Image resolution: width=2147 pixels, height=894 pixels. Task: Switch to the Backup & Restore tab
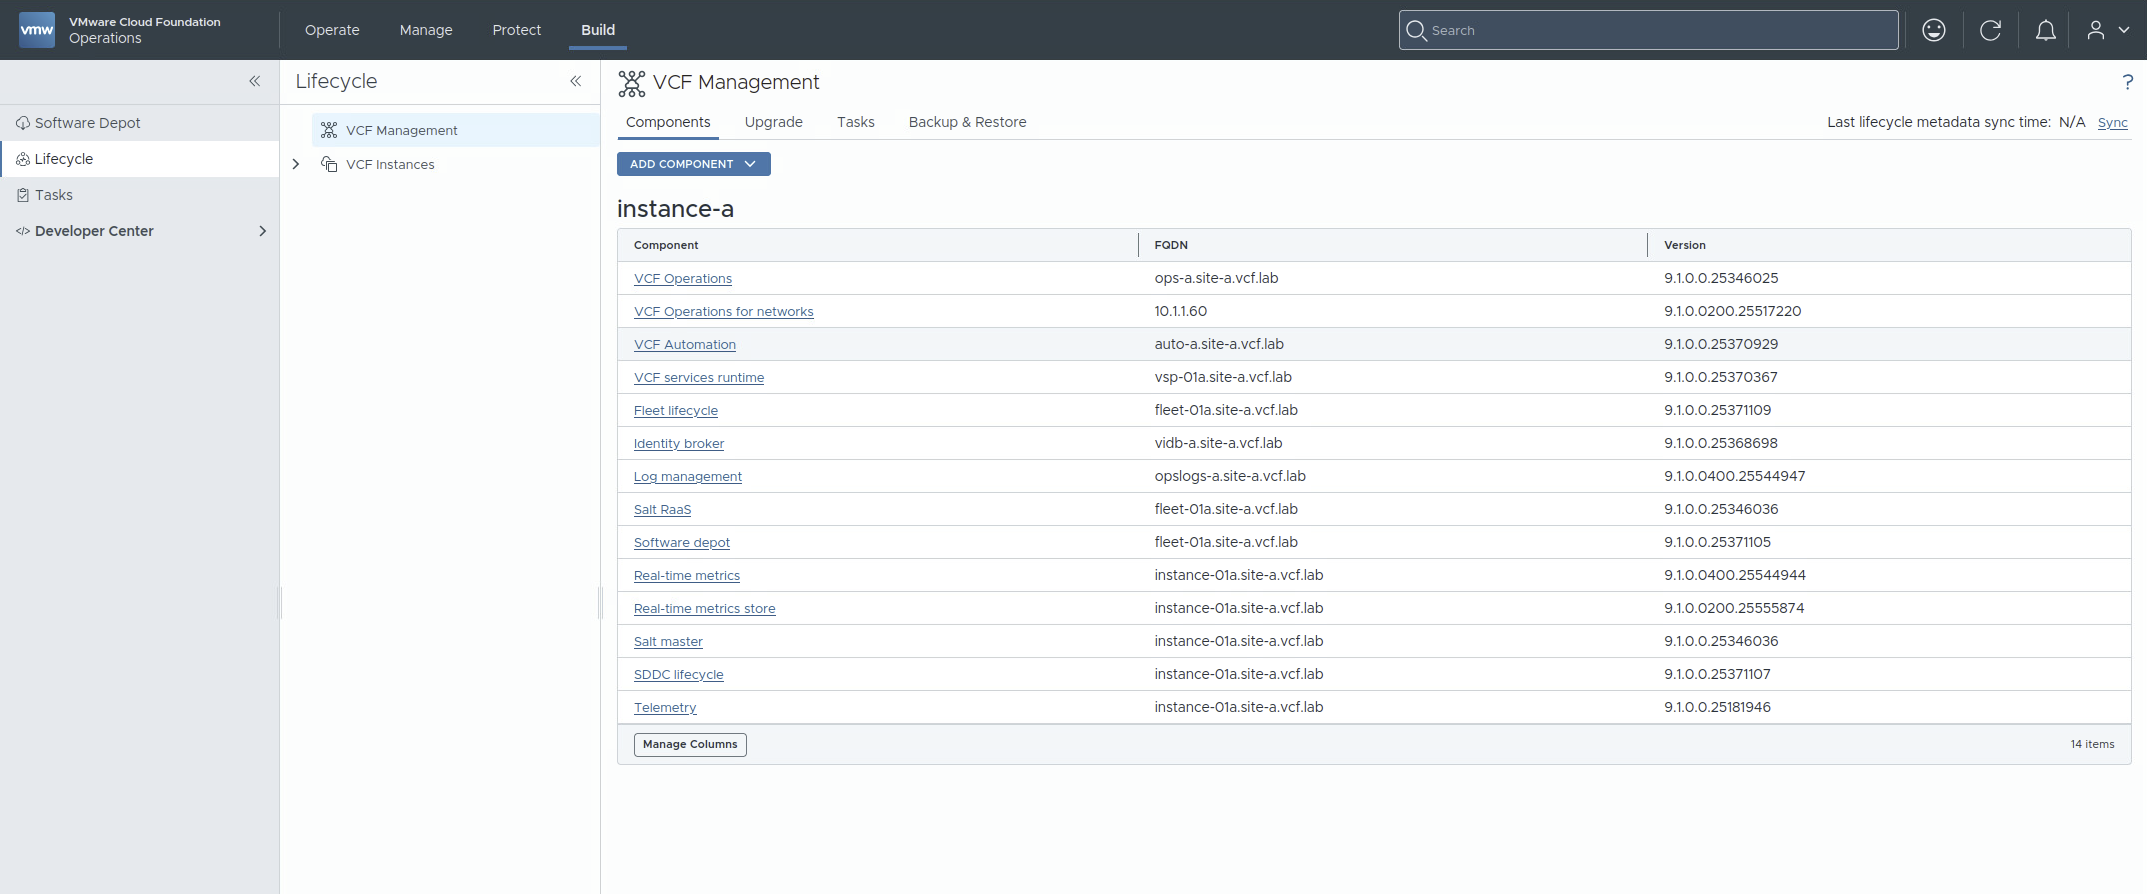click(968, 122)
